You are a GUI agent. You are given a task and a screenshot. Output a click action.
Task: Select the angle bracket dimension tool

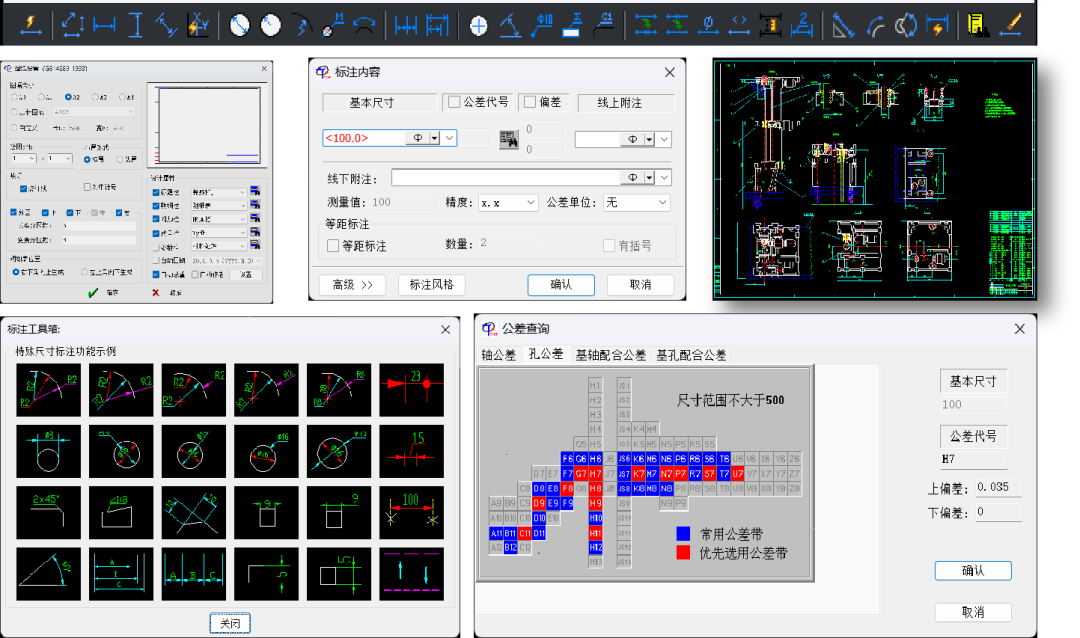click(739, 25)
